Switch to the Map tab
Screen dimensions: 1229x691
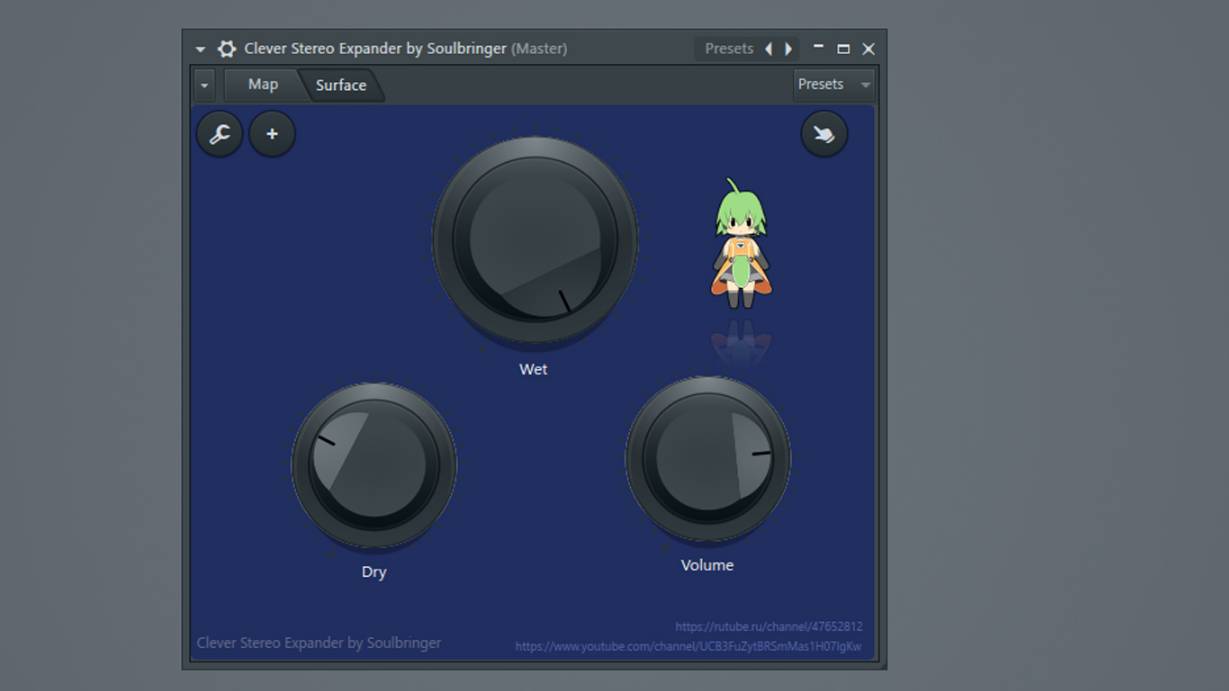tap(262, 85)
